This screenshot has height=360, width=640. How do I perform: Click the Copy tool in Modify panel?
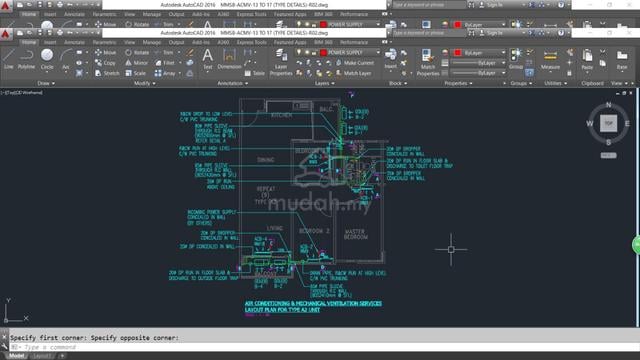click(x=105, y=63)
